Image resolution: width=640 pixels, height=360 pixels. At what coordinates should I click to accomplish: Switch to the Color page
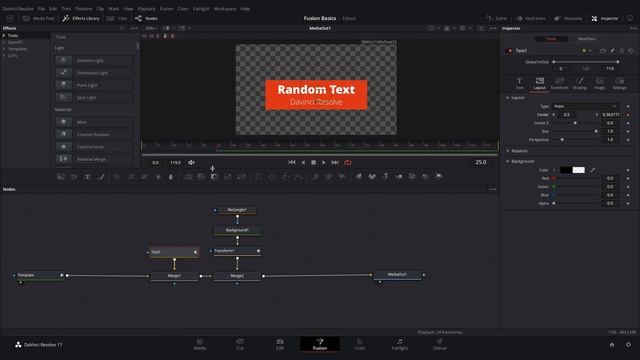(360, 344)
